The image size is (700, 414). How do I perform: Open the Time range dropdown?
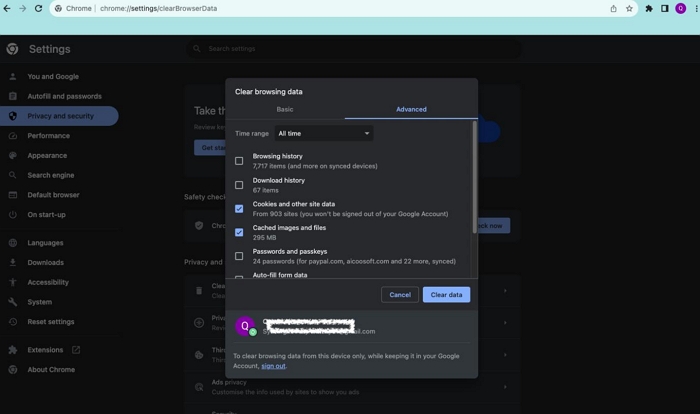click(324, 133)
